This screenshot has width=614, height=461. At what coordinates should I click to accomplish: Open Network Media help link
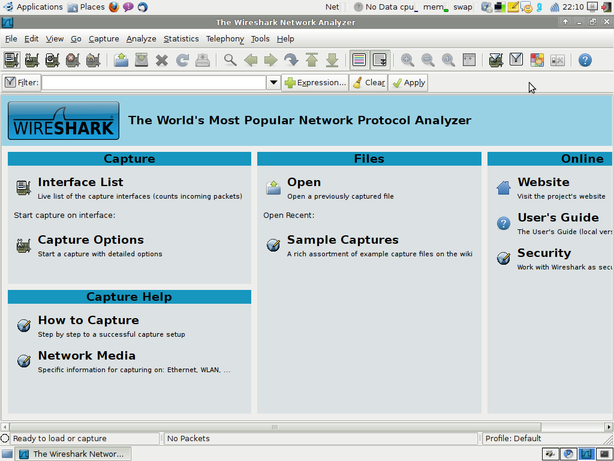coord(87,355)
